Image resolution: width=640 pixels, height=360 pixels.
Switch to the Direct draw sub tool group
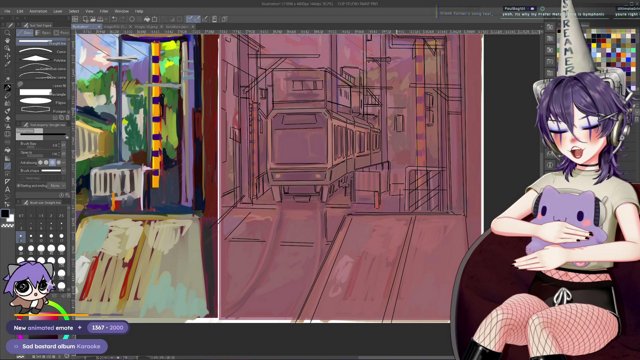click(25, 33)
